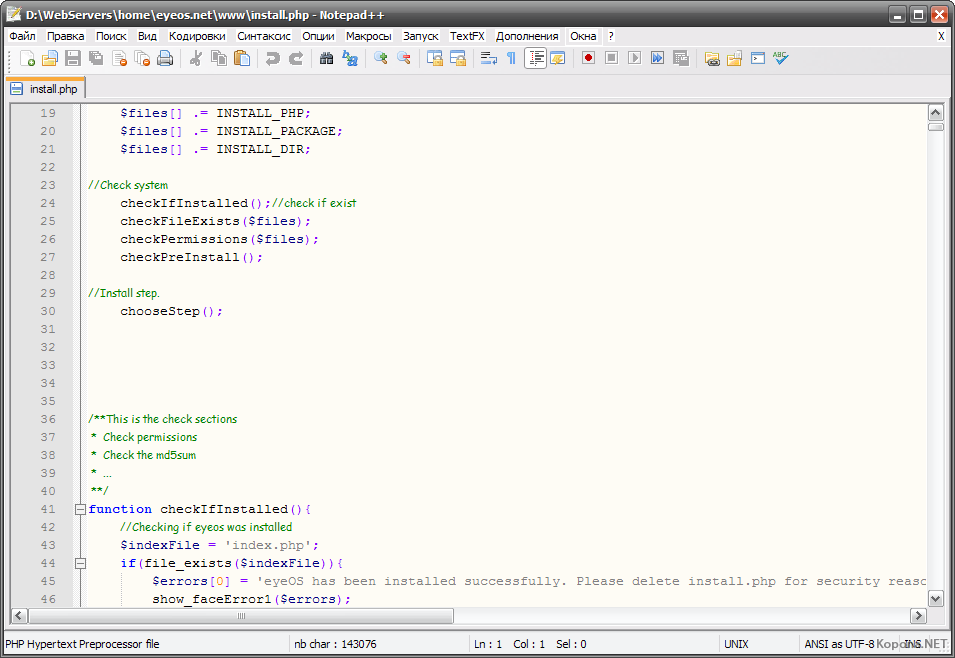The width and height of the screenshot is (955, 658).
Task: Zoom out using magnifier minus icon
Action: point(404,58)
